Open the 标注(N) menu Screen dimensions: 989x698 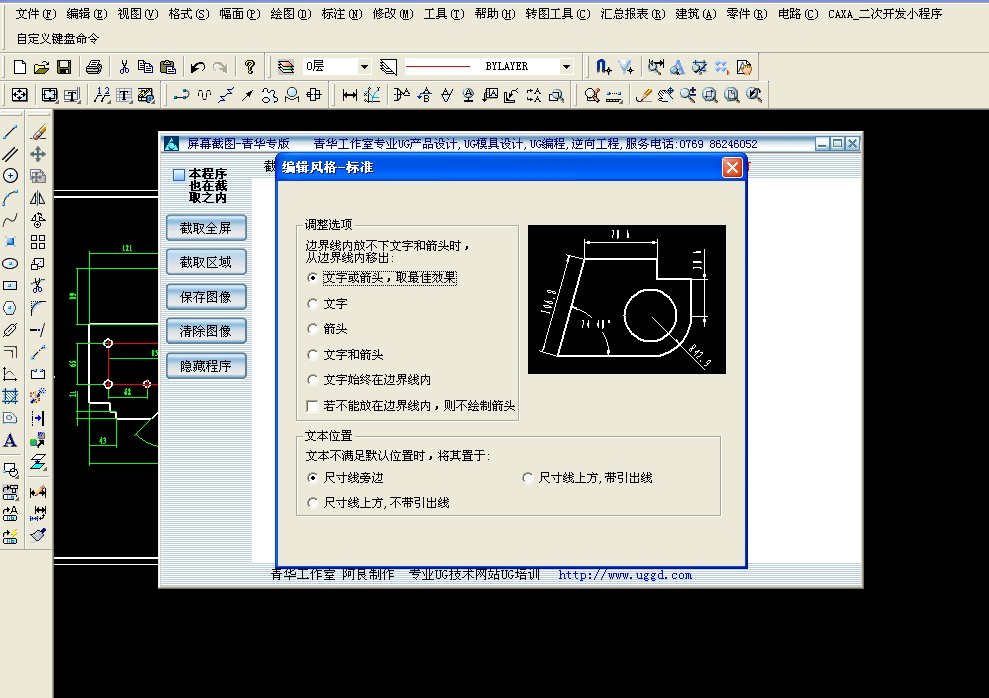click(x=342, y=13)
